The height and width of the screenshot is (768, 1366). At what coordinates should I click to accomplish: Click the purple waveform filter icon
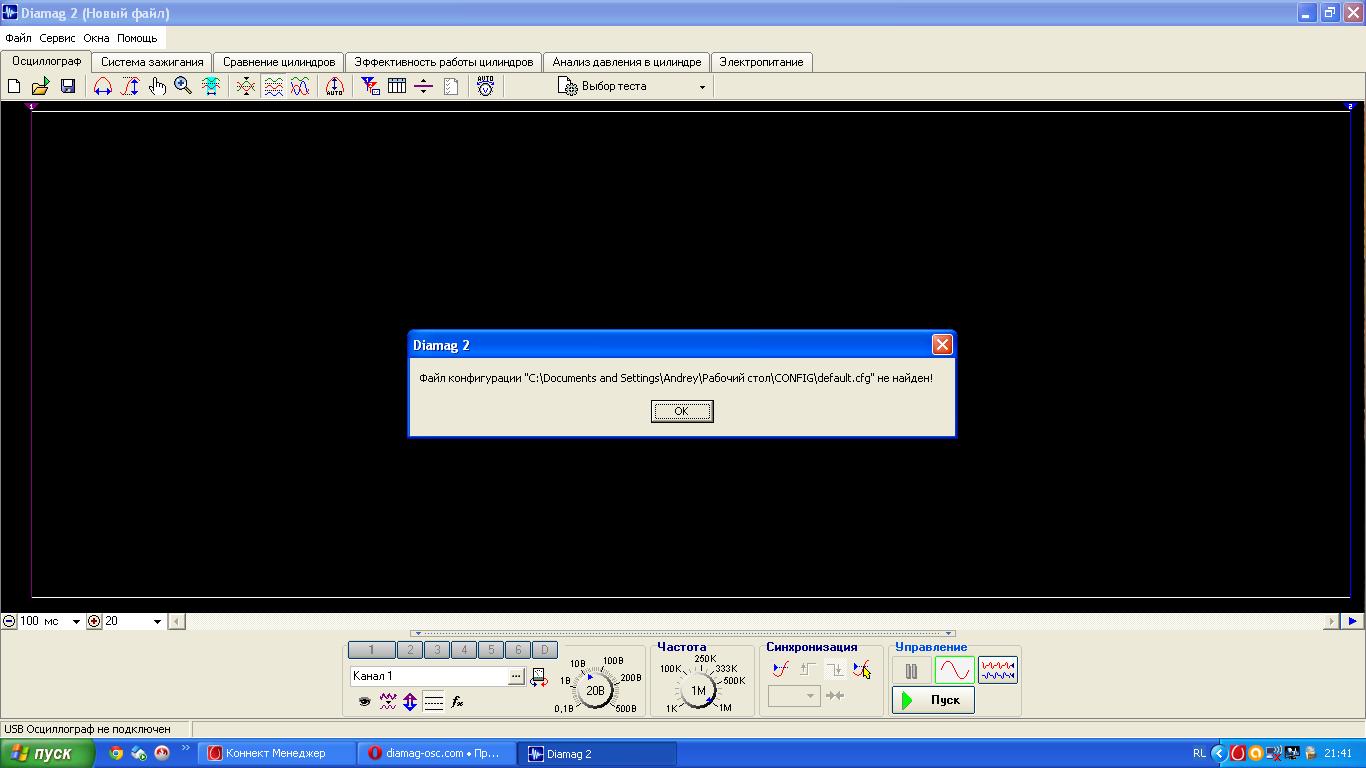point(388,702)
